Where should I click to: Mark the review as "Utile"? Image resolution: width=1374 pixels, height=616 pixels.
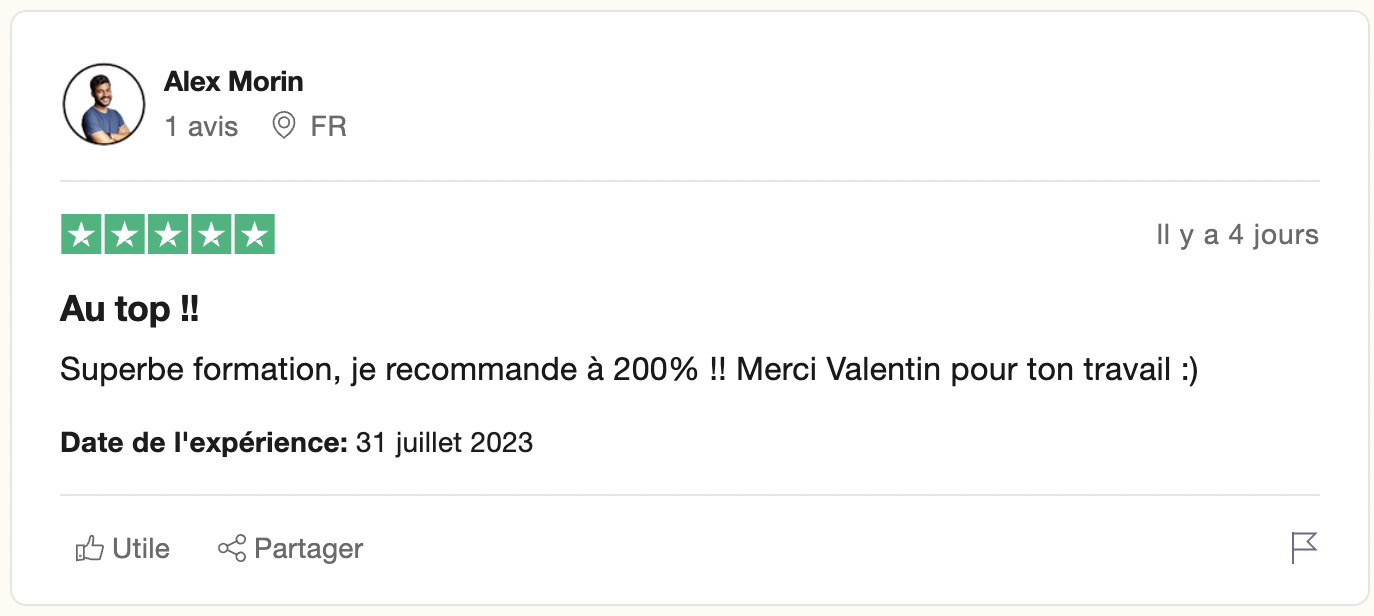coord(140,549)
